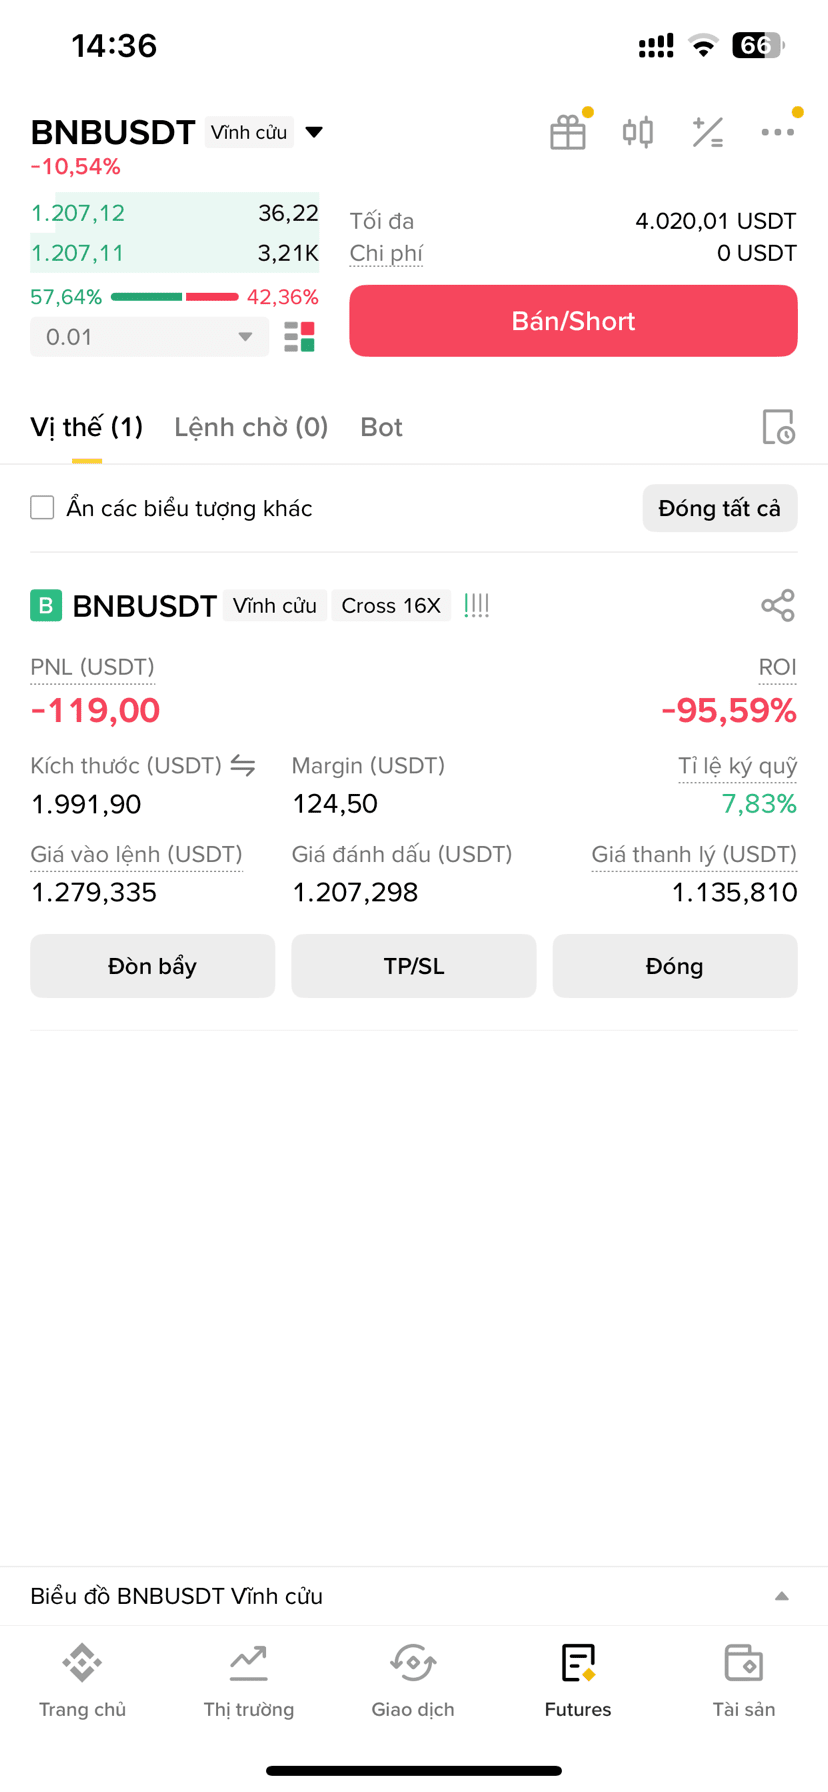Switch to Lệnh chờ (0) tab
Screen dimensions: 828x1792
click(x=251, y=427)
